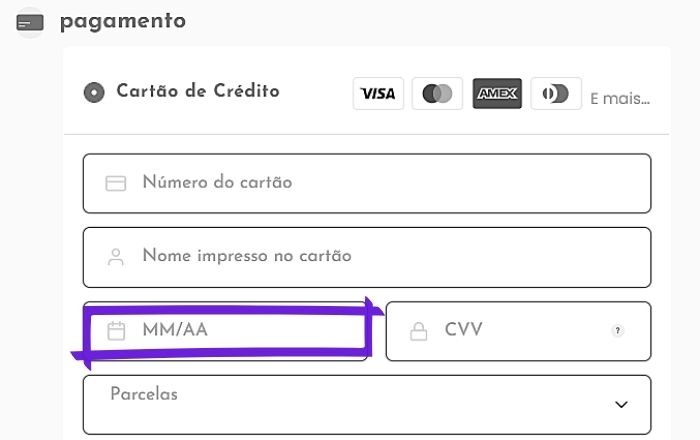700x440 pixels.
Task: Click the AMEX card logo
Action: pyautogui.click(x=497, y=94)
